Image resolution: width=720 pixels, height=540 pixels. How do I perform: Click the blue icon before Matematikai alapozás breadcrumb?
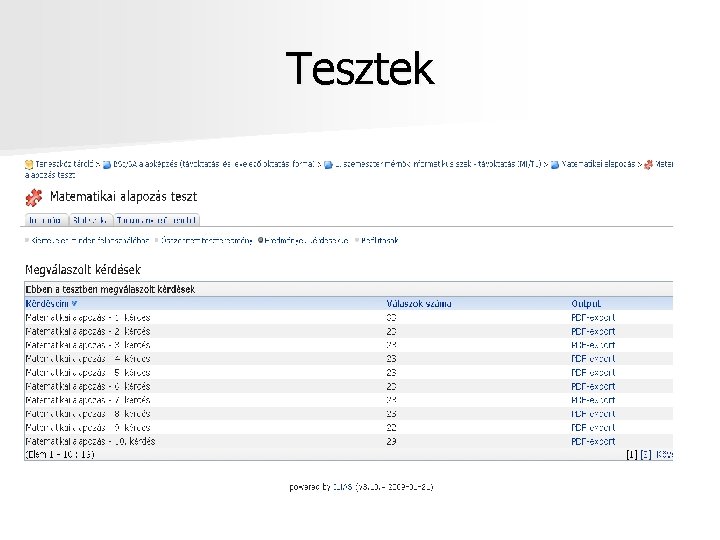(555, 163)
